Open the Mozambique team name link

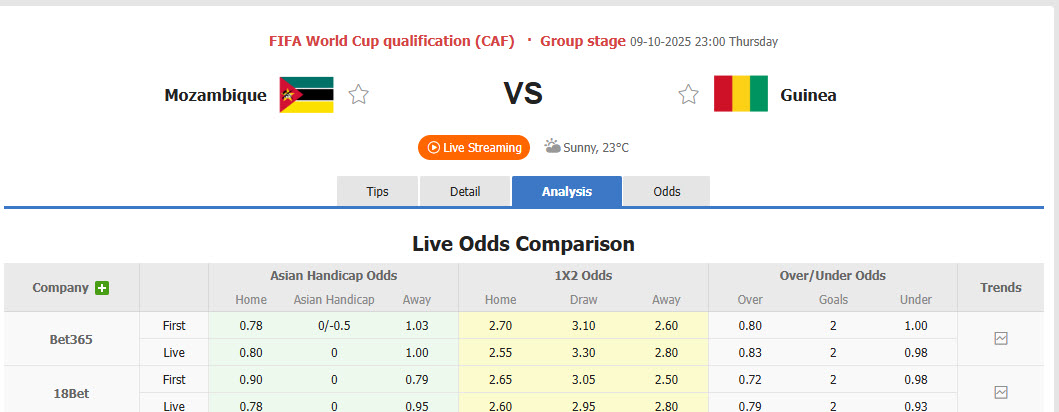coord(216,95)
